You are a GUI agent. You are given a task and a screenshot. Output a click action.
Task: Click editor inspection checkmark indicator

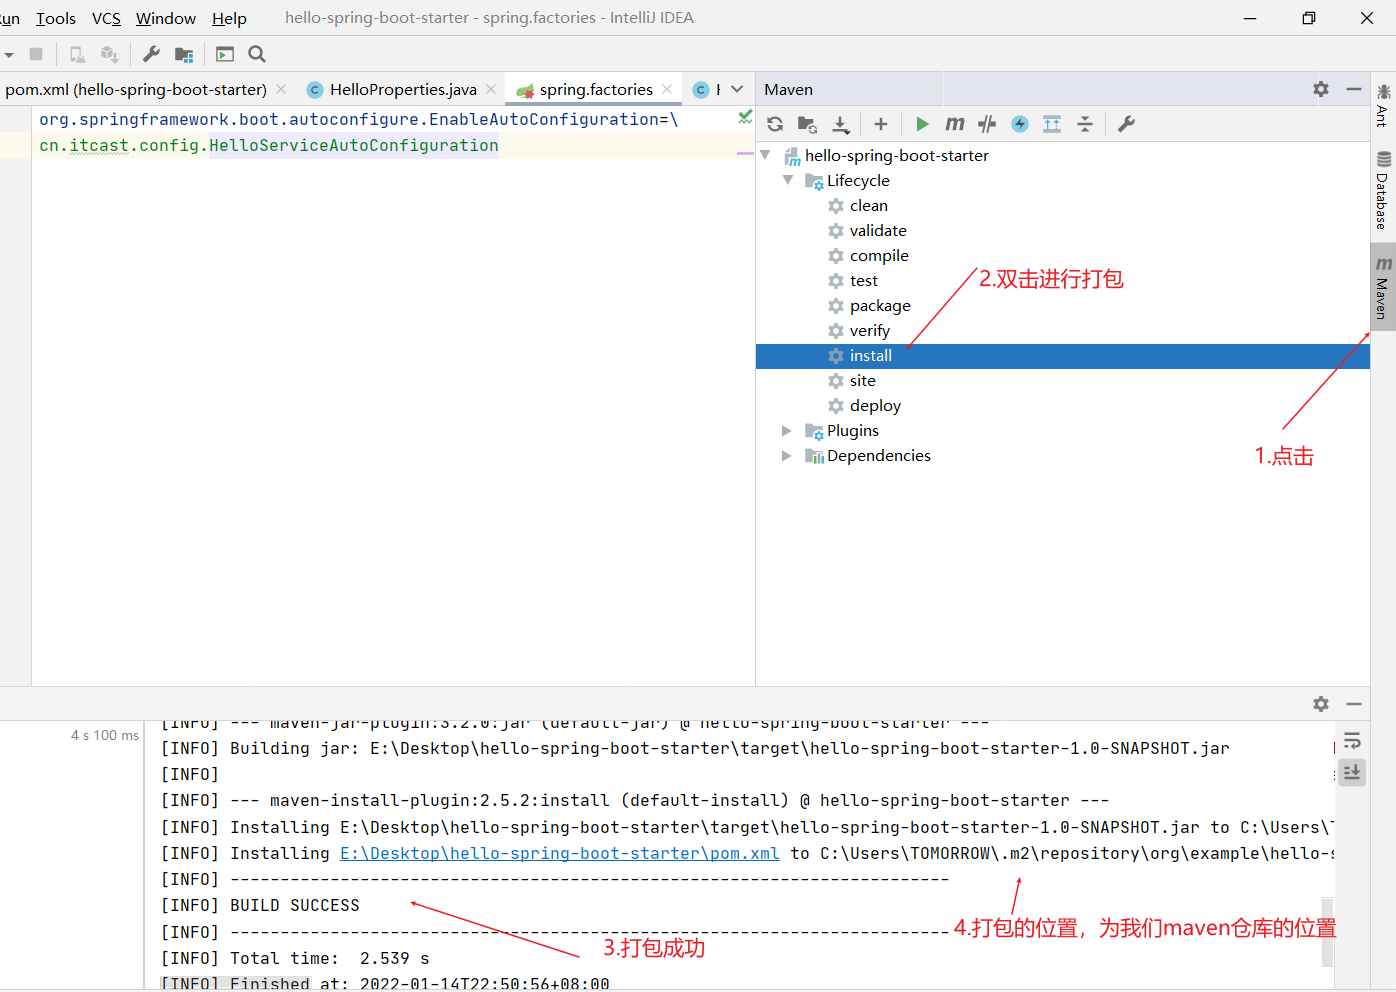745,117
